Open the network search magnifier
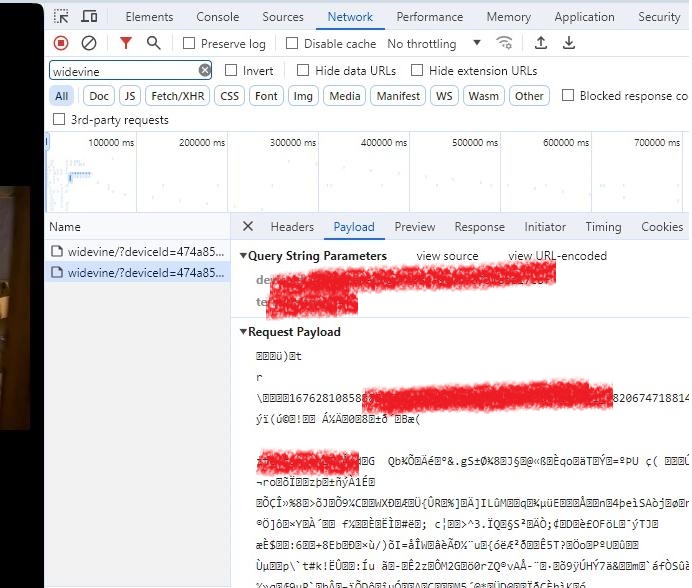This screenshot has height=588, width=692. point(154,43)
